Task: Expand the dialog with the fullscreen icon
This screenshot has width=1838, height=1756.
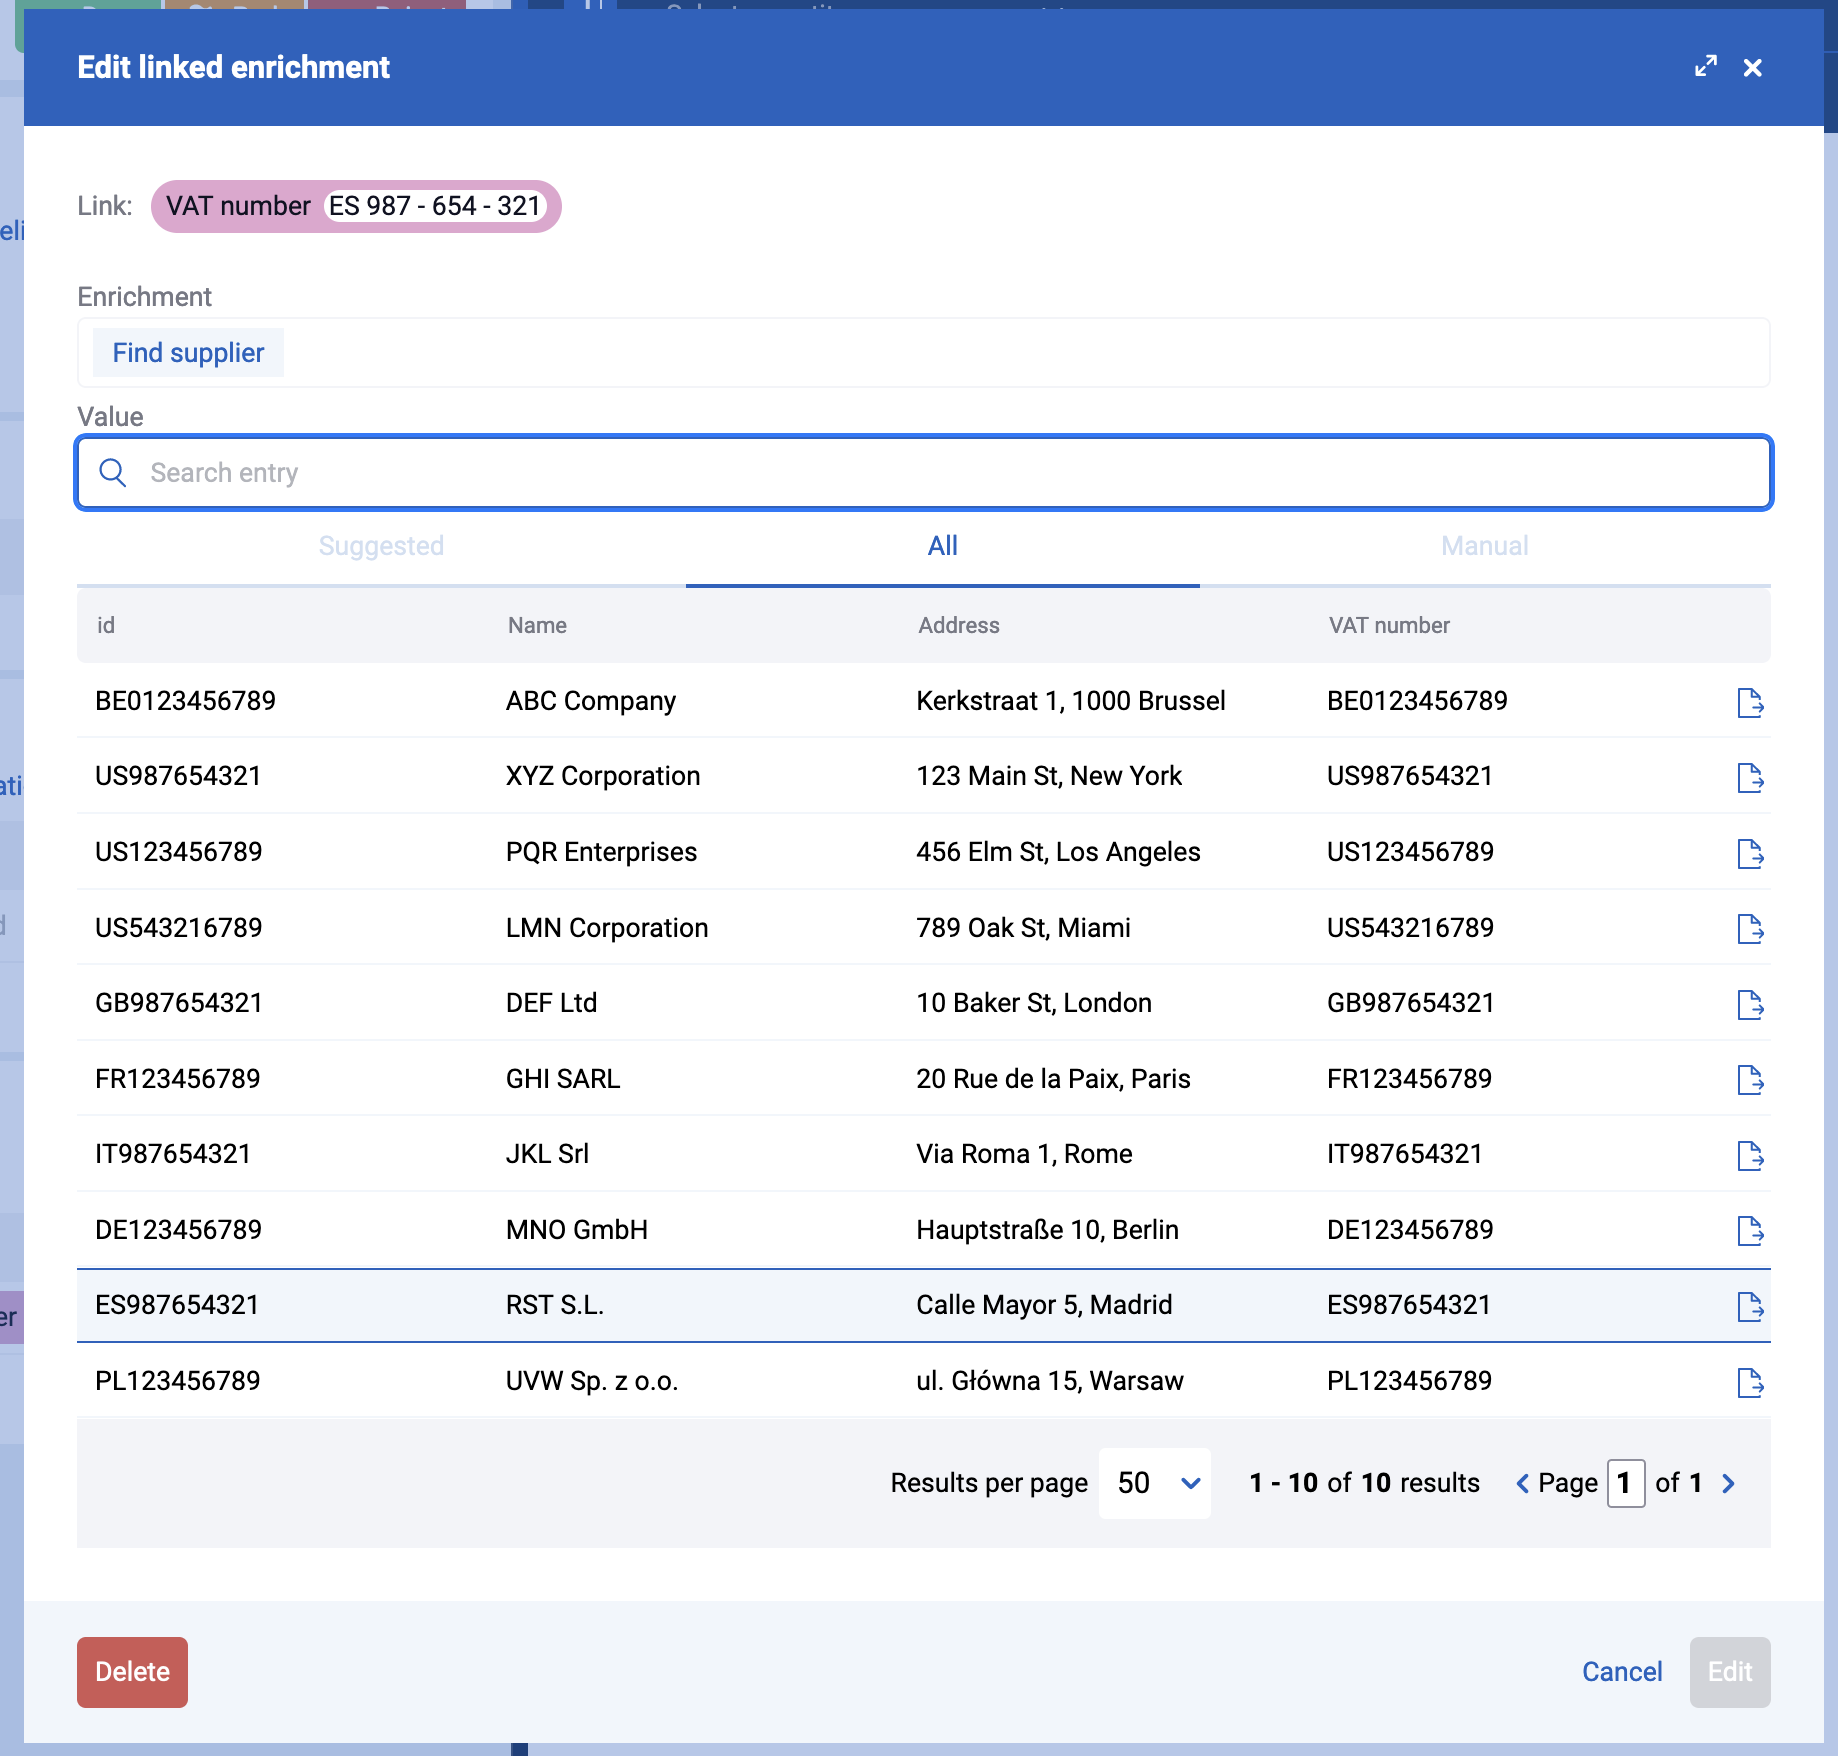Action: pos(1706,66)
